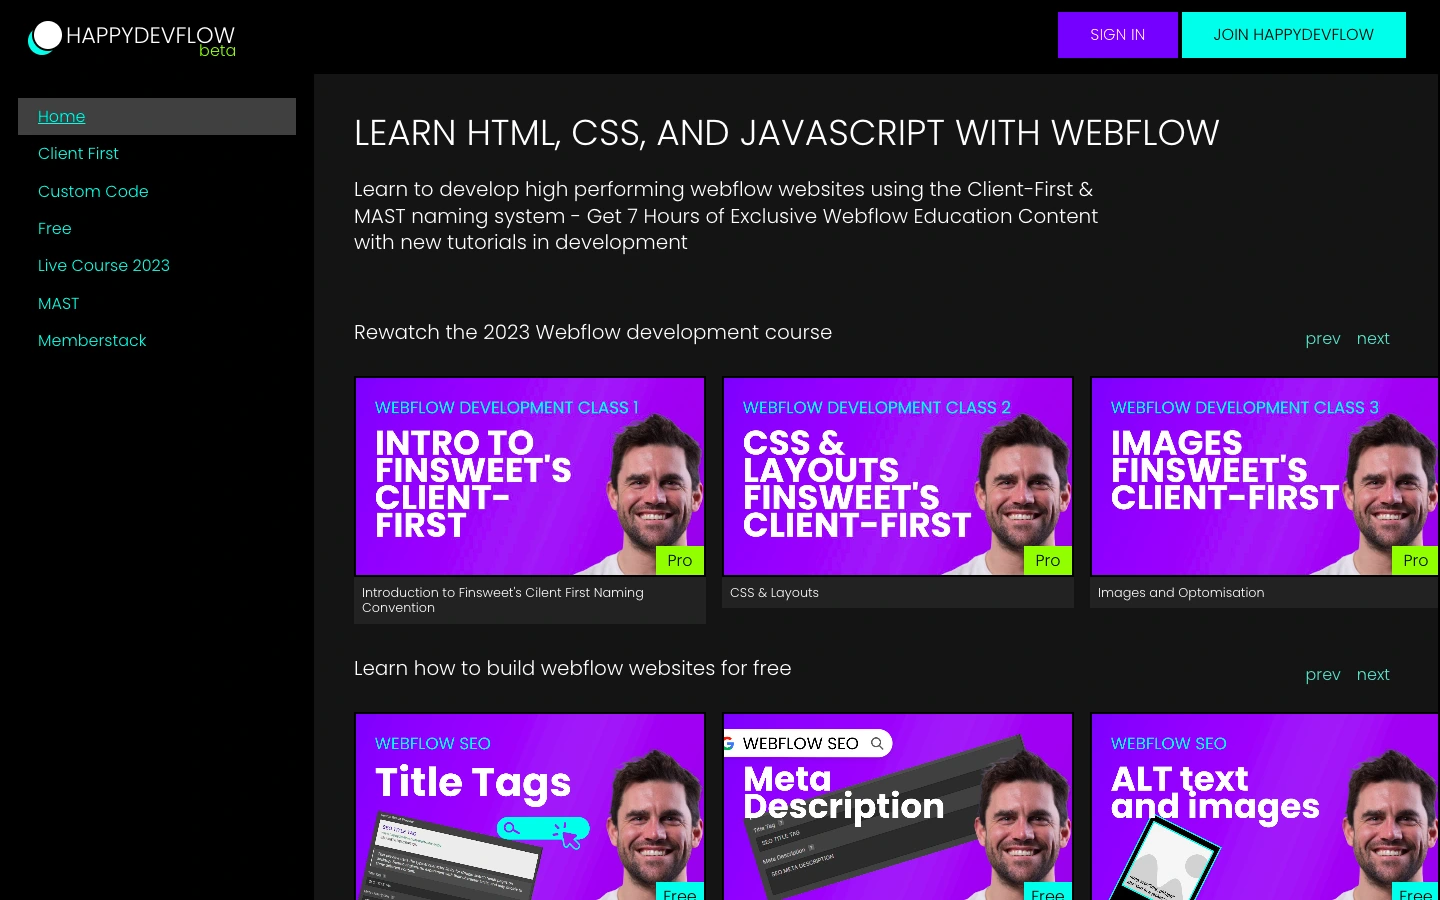Click the magnifier icon in WEBFLOW SEO search pill
1440x900 pixels.
pos(877,743)
